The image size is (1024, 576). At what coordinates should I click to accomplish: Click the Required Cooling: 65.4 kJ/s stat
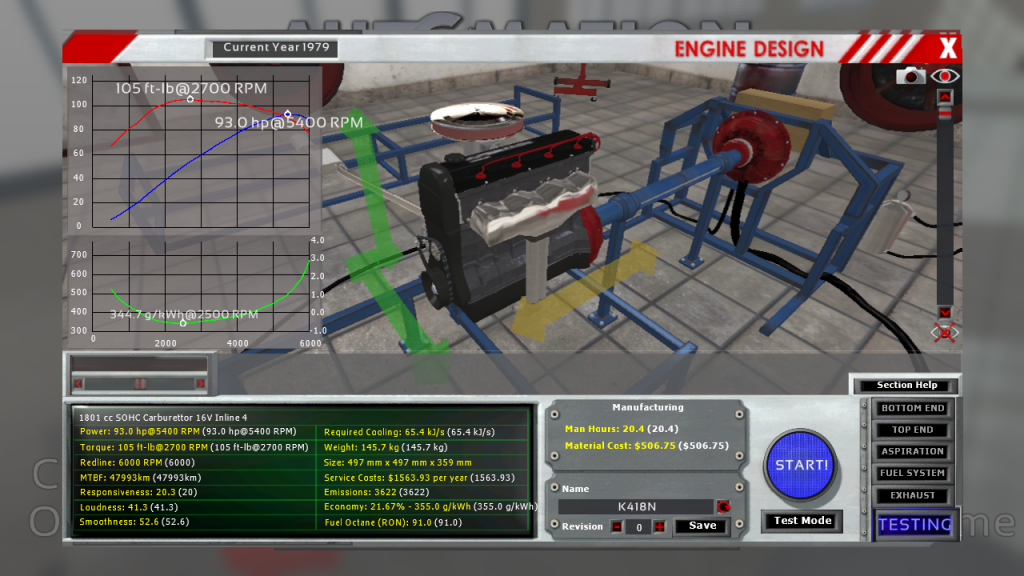click(x=409, y=432)
